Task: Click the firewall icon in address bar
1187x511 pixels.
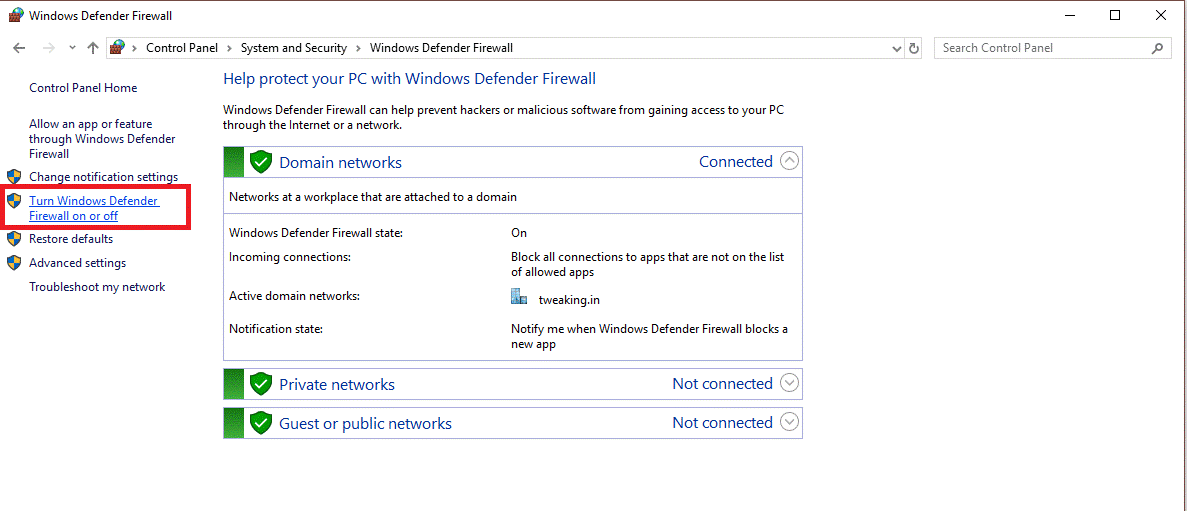Action: (x=117, y=48)
